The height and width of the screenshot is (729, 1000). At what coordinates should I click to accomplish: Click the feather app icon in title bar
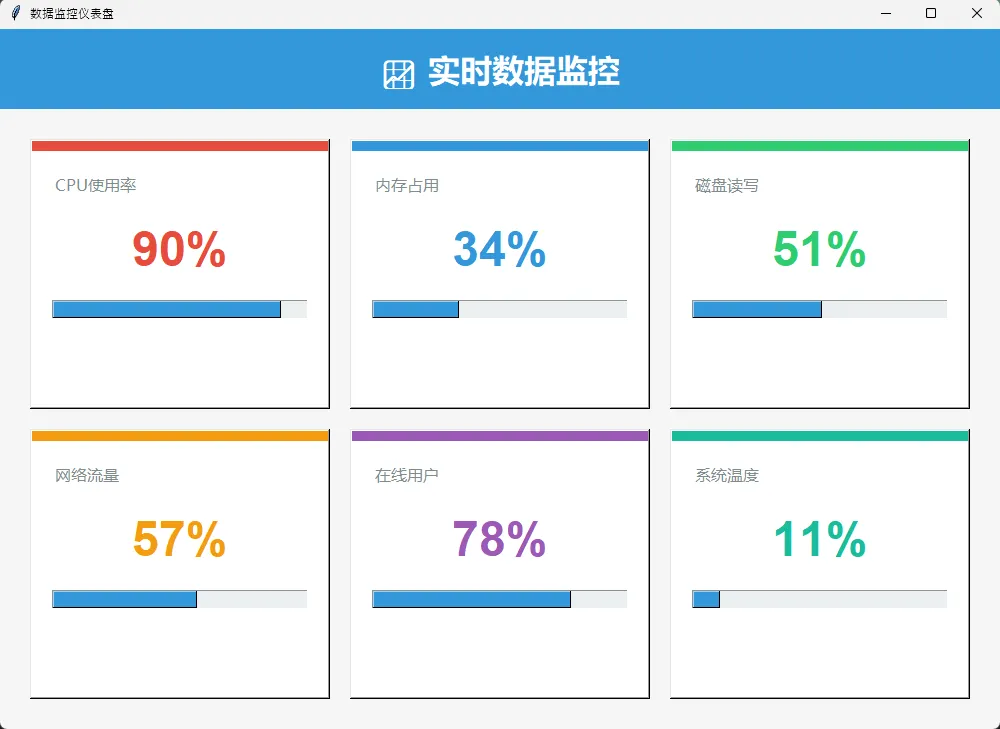(x=15, y=14)
